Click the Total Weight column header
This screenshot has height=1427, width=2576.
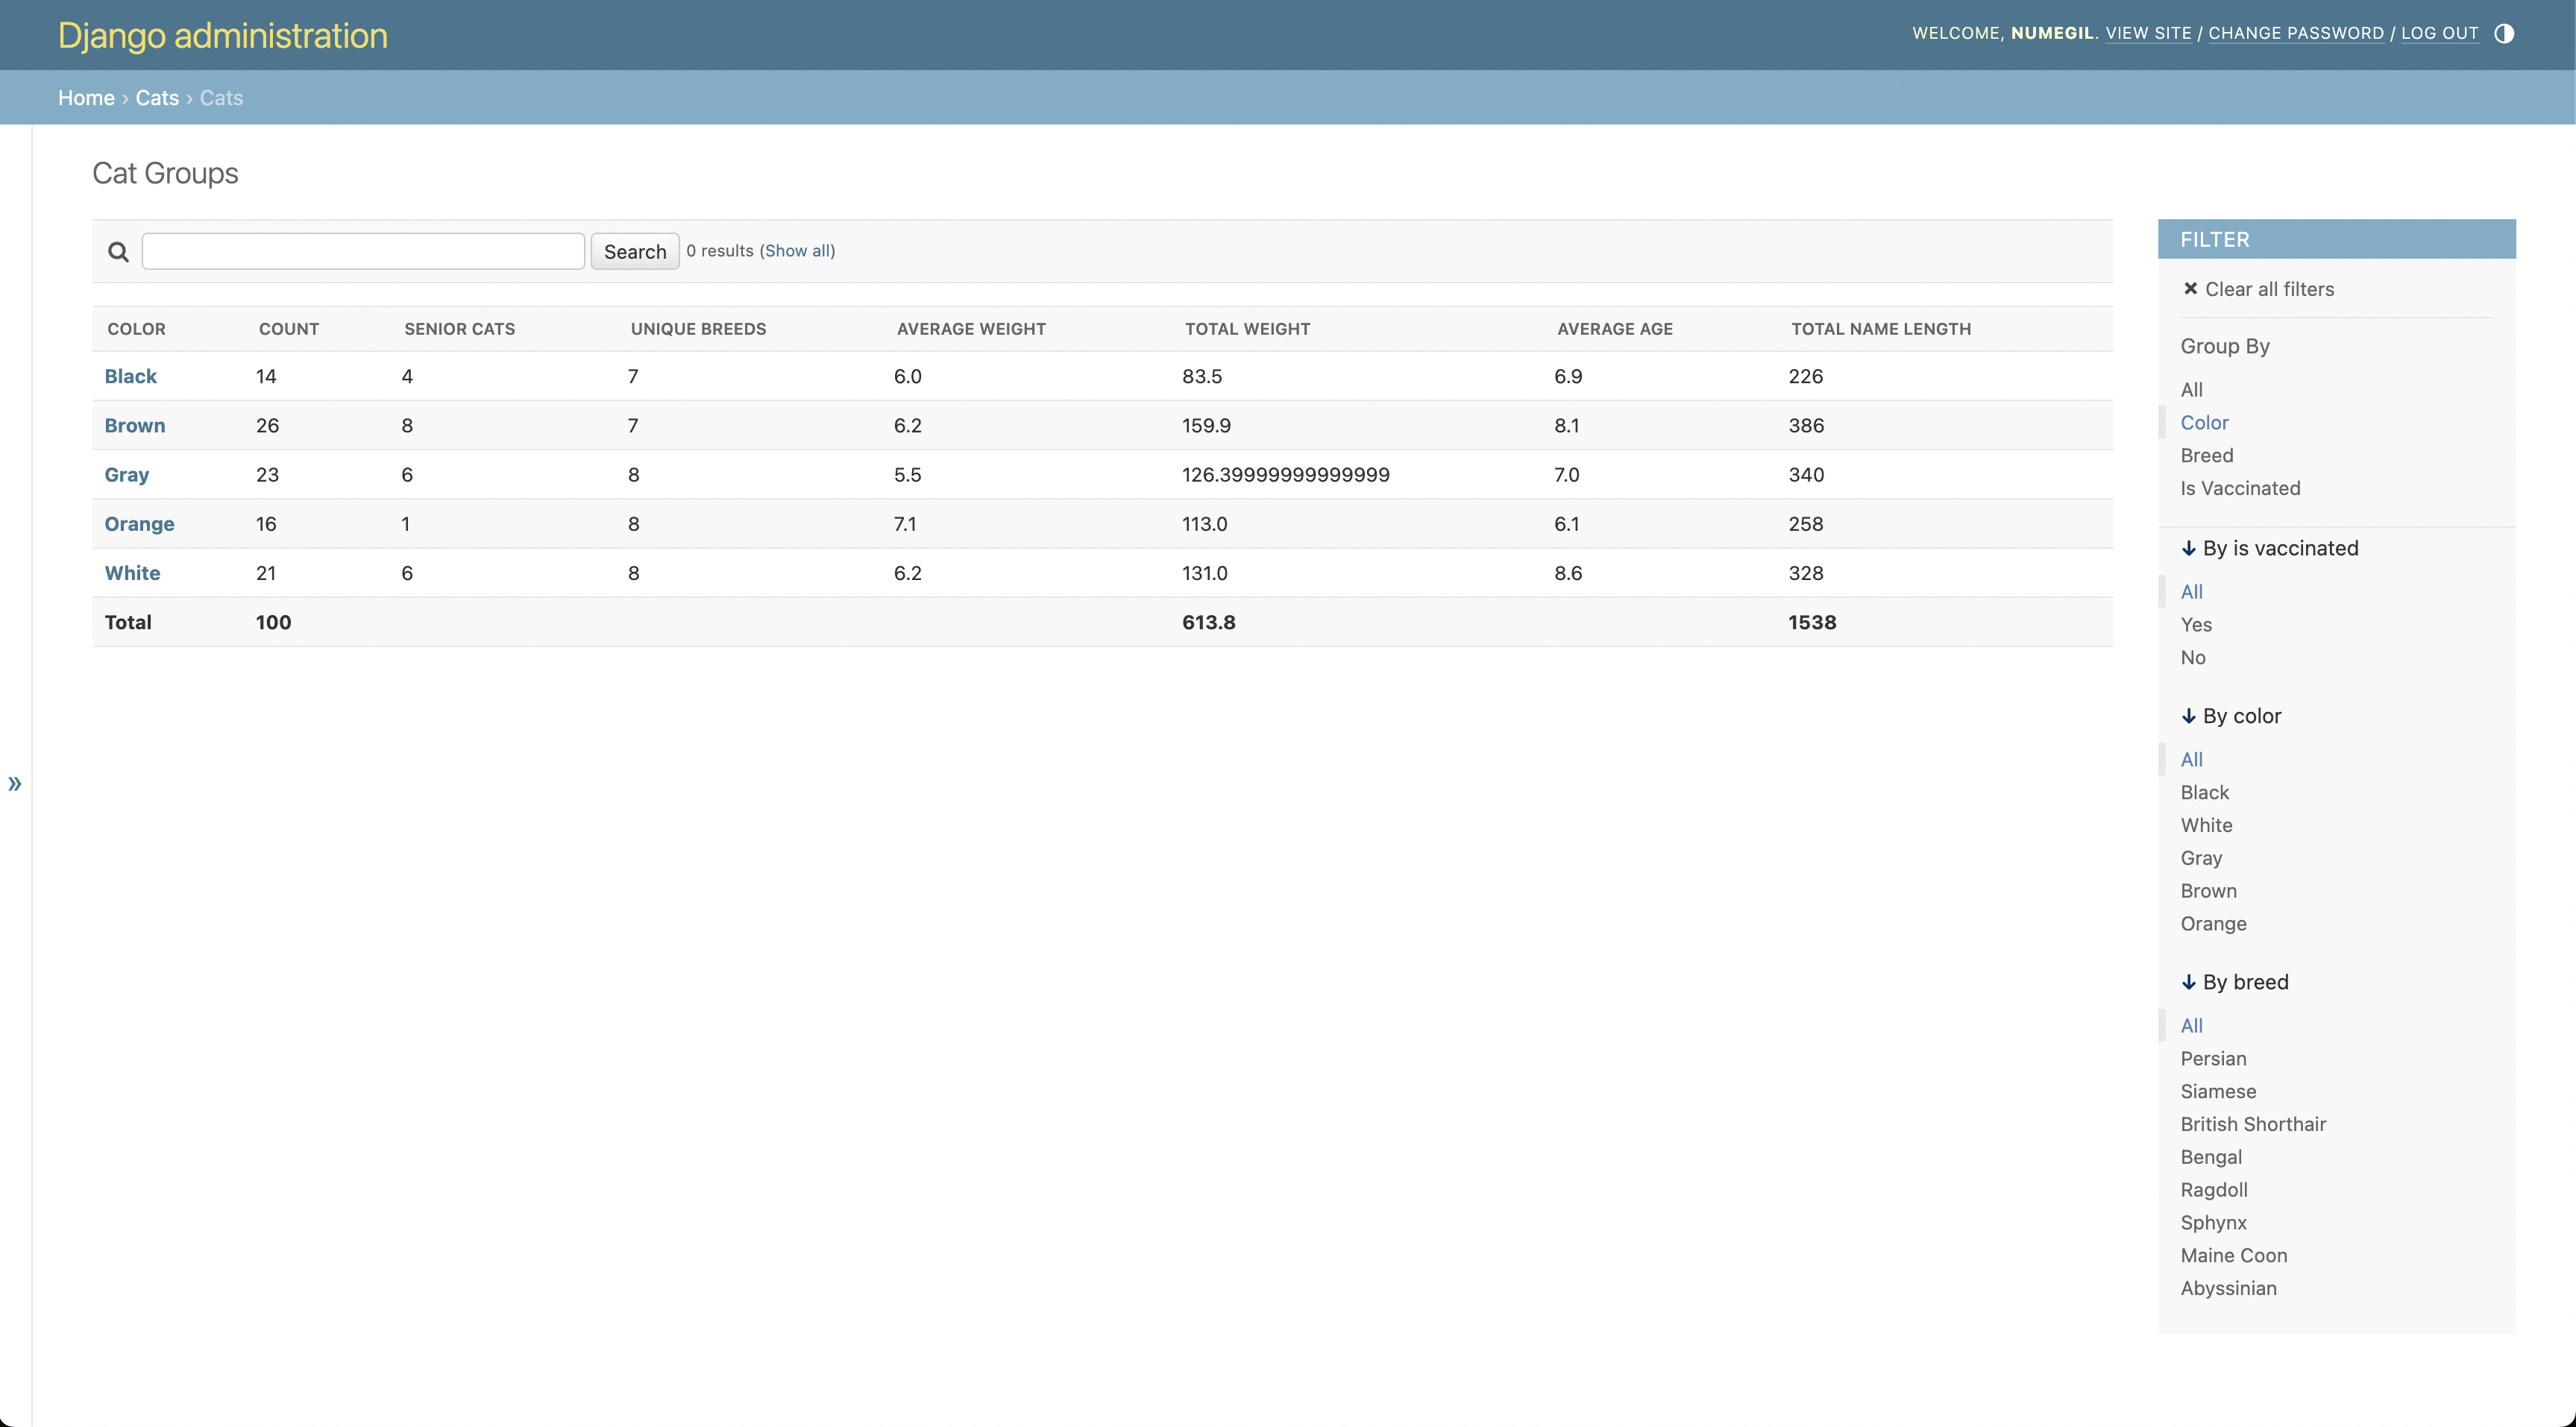1247,329
